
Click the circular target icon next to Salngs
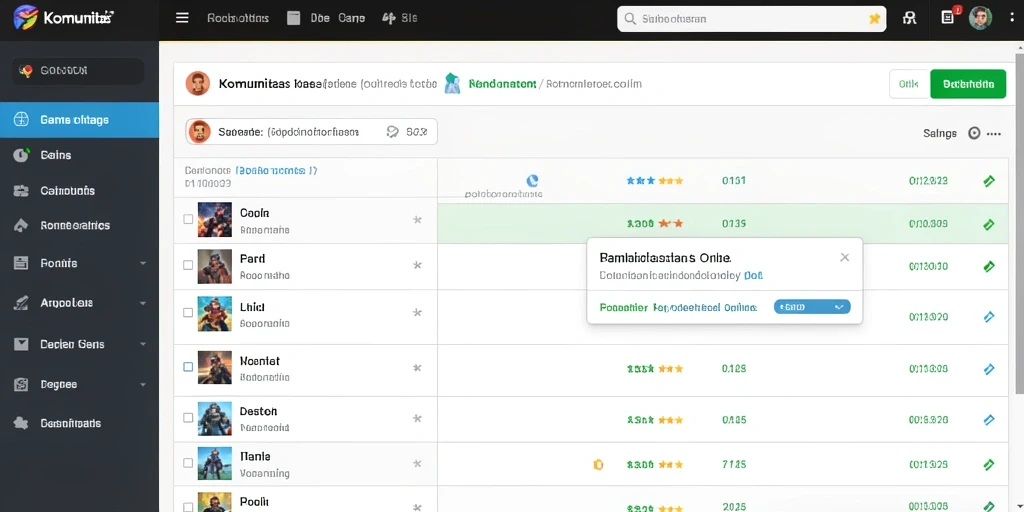(974, 133)
